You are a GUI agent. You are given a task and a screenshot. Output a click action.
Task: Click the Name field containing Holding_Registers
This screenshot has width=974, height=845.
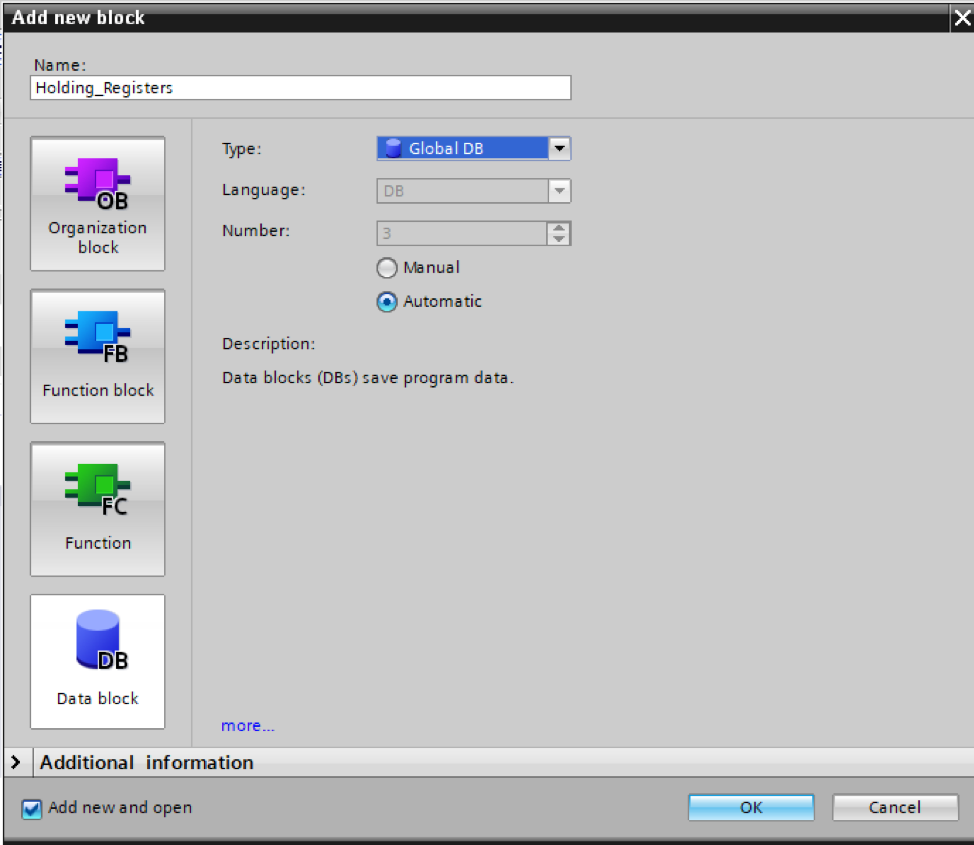[300, 88]
